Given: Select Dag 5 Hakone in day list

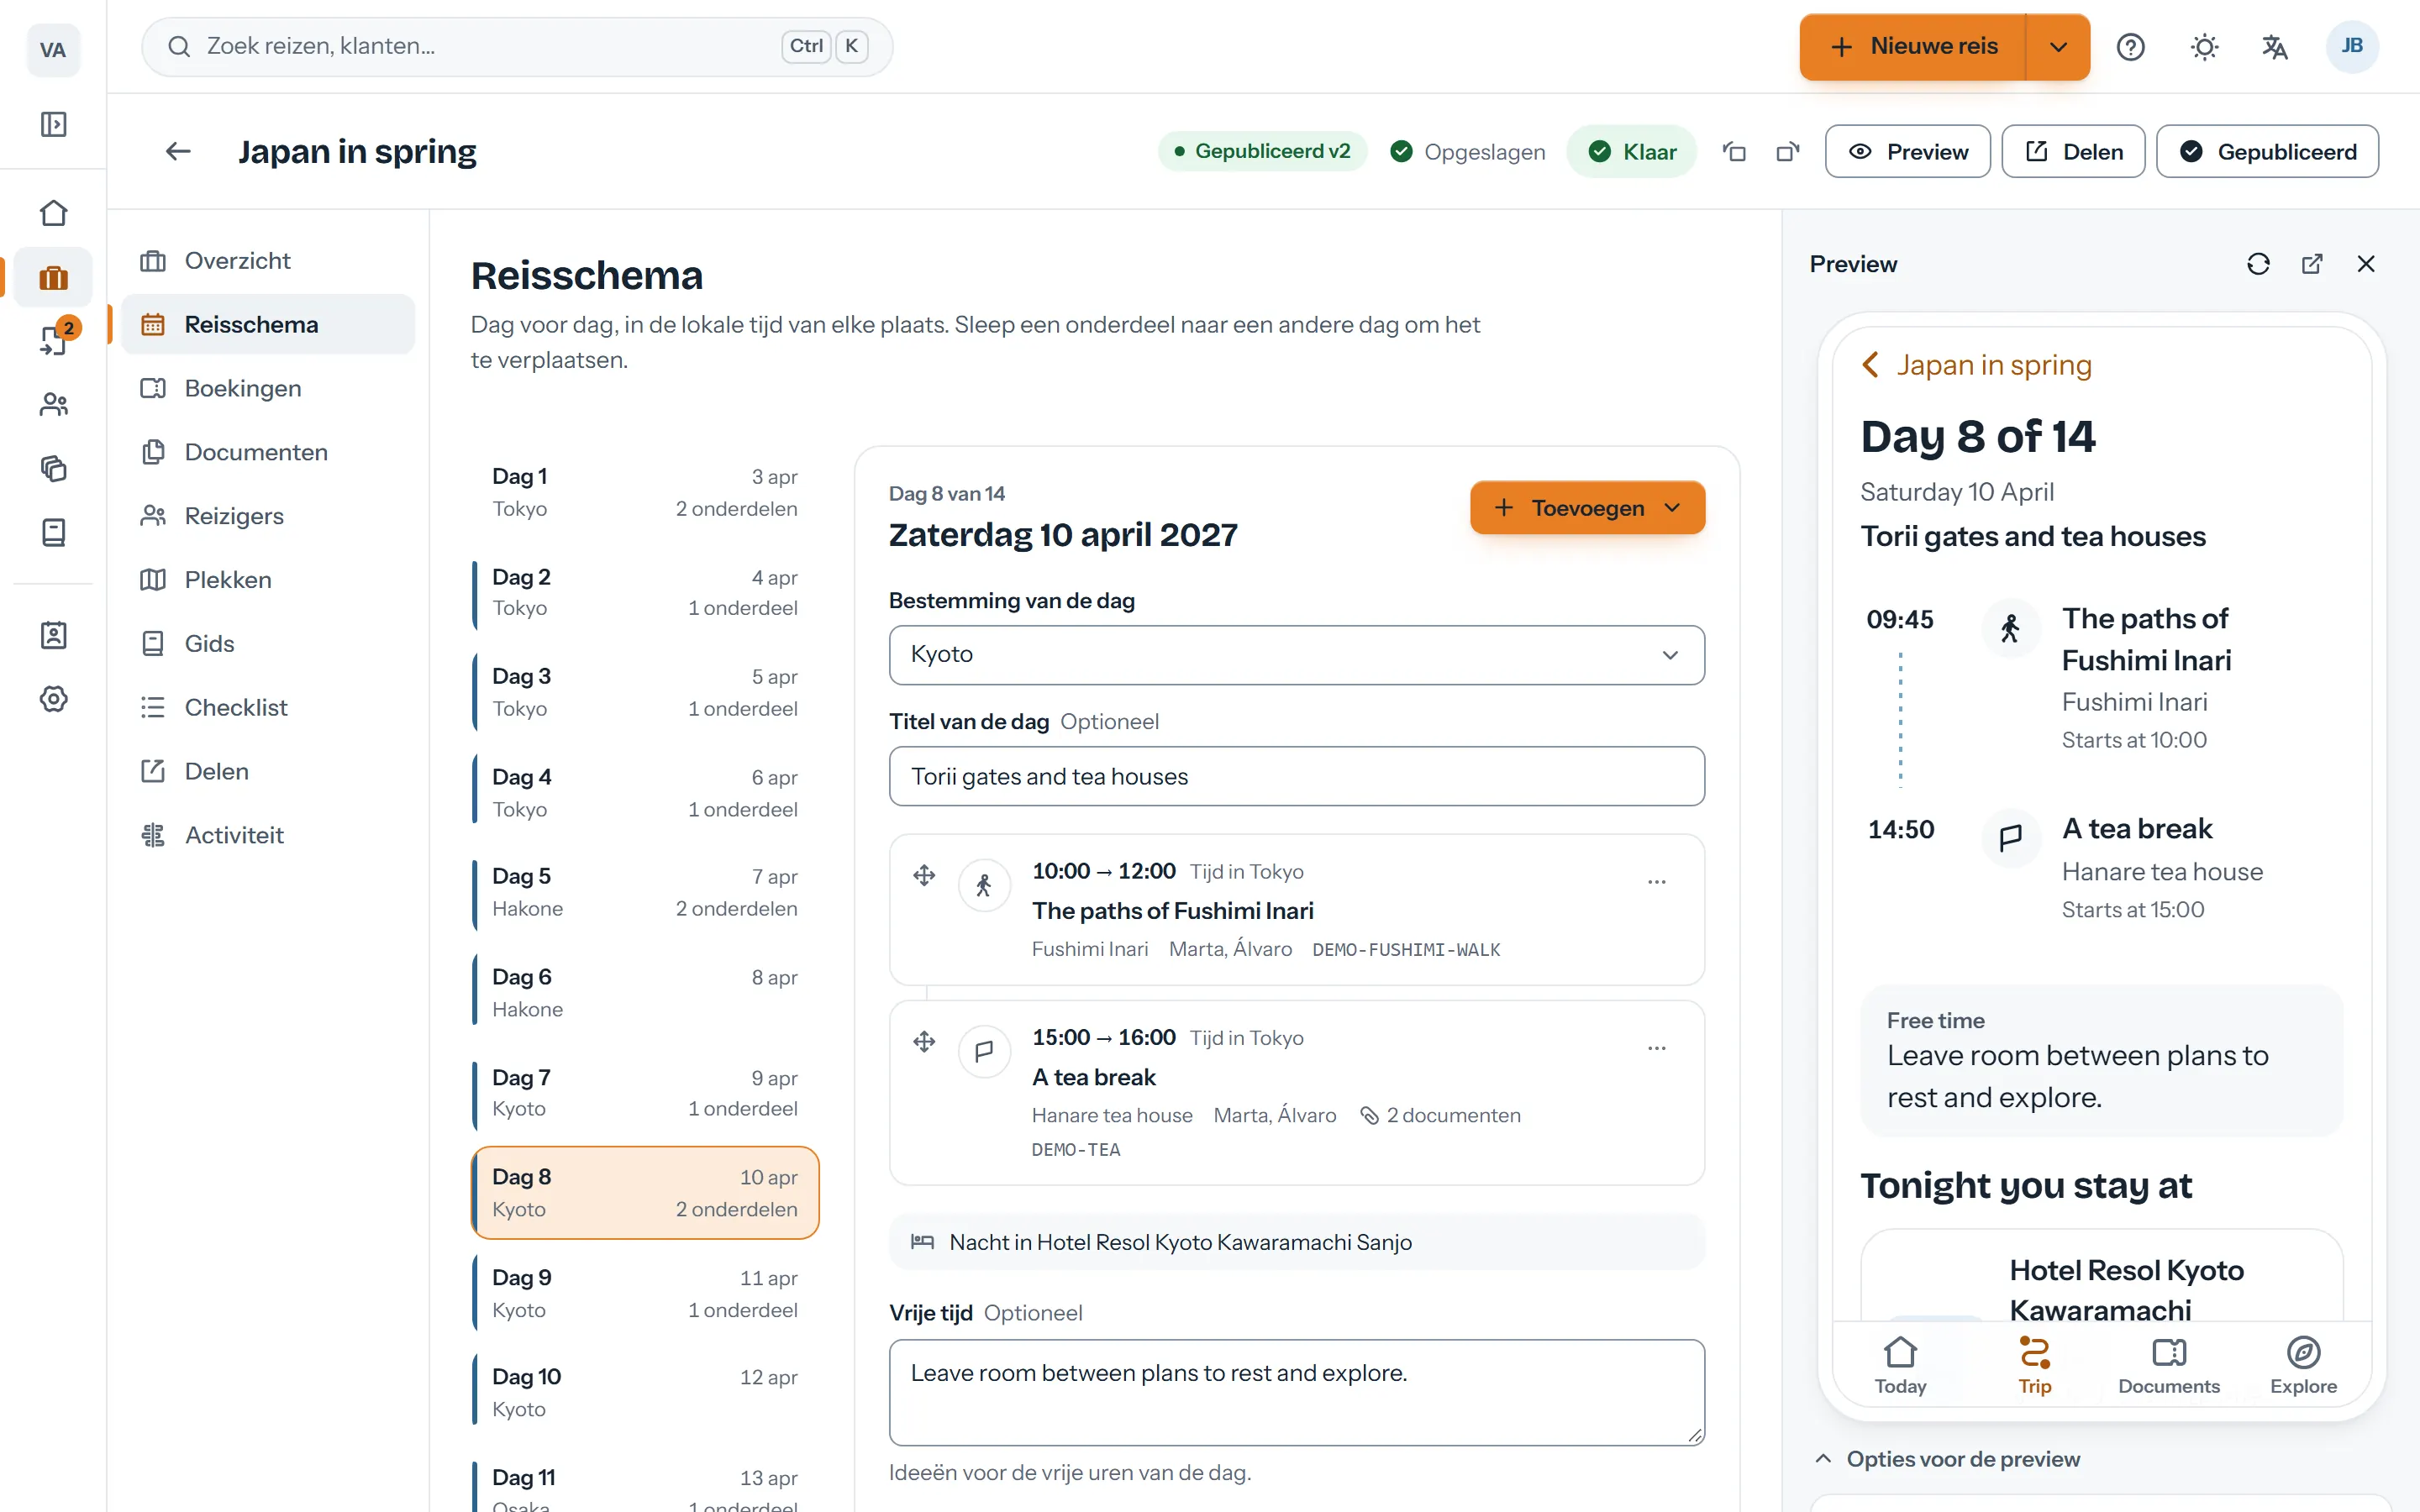Looking at the screenshot, I should [645, 892].
